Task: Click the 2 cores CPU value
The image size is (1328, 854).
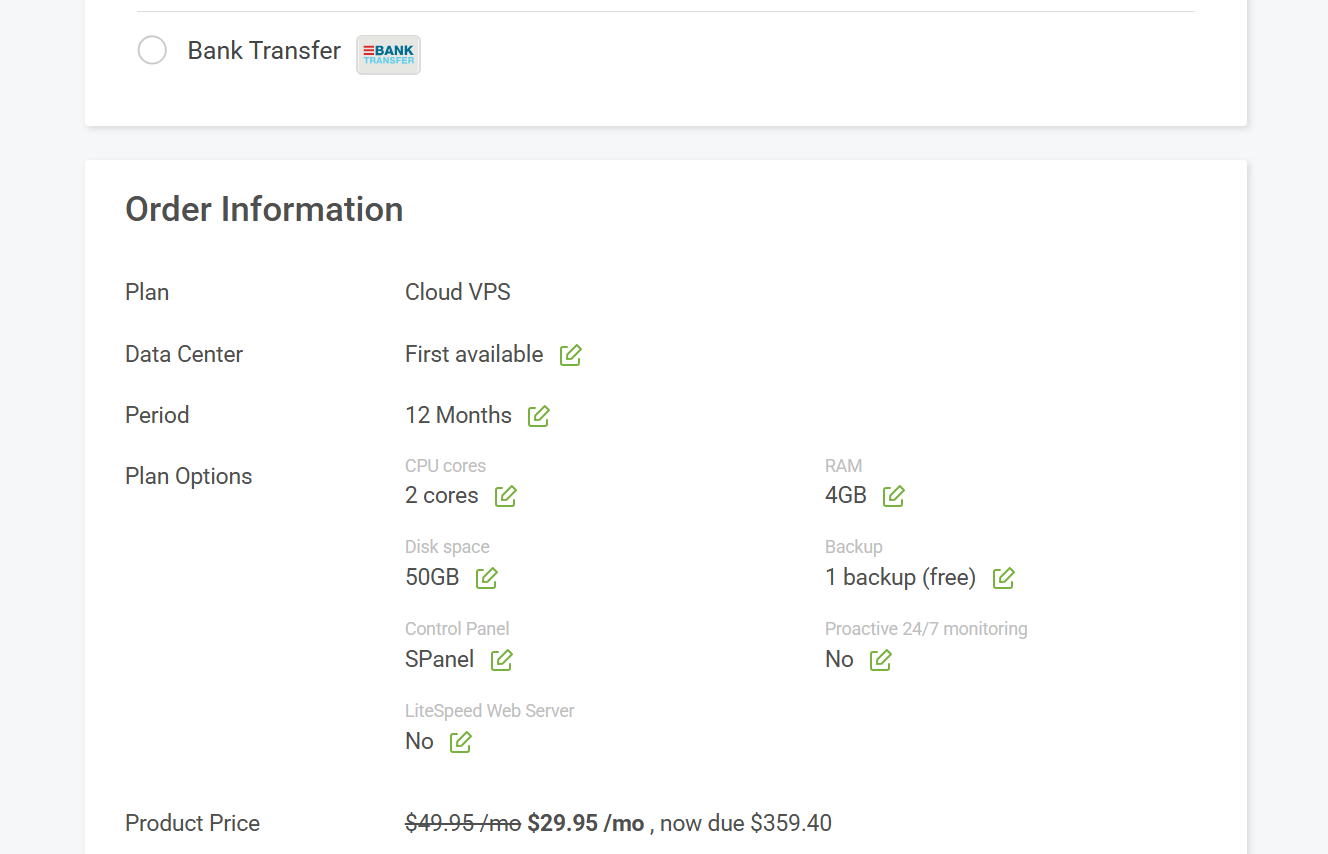Action: click(x=441, y=495)
